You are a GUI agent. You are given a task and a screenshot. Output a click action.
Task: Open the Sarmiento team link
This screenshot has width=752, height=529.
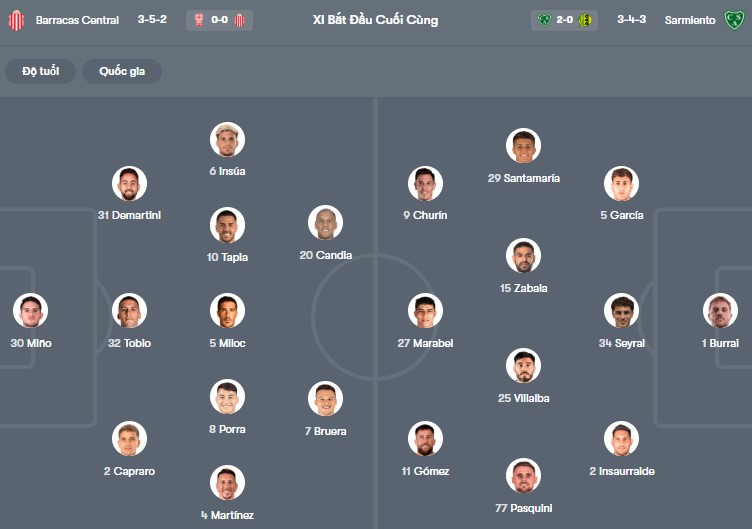[690, 20]
